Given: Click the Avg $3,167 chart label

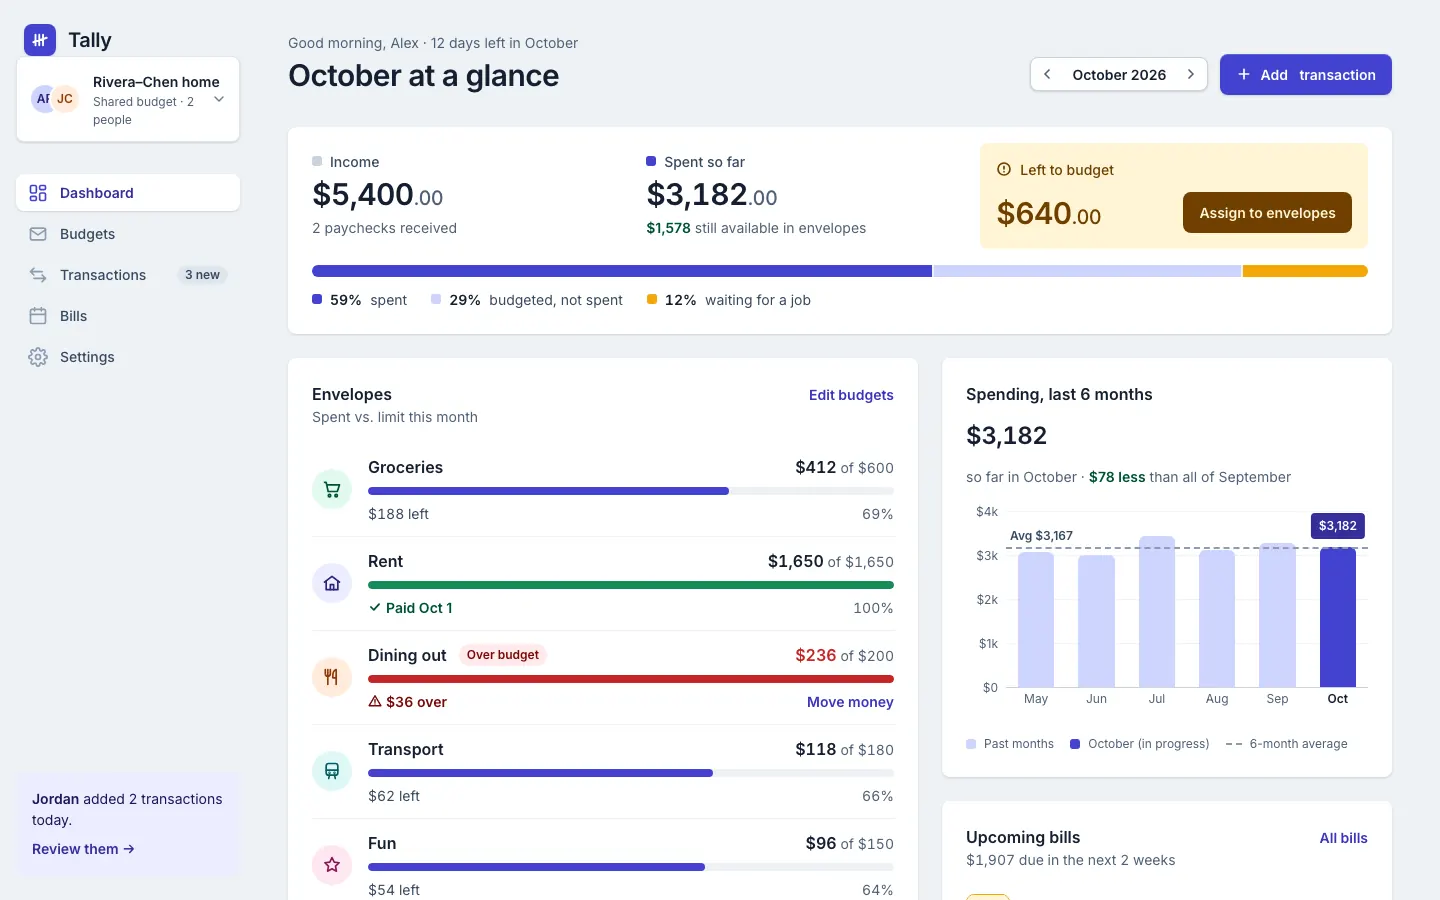Looking at the screenshot, I should coord(1041,536).
